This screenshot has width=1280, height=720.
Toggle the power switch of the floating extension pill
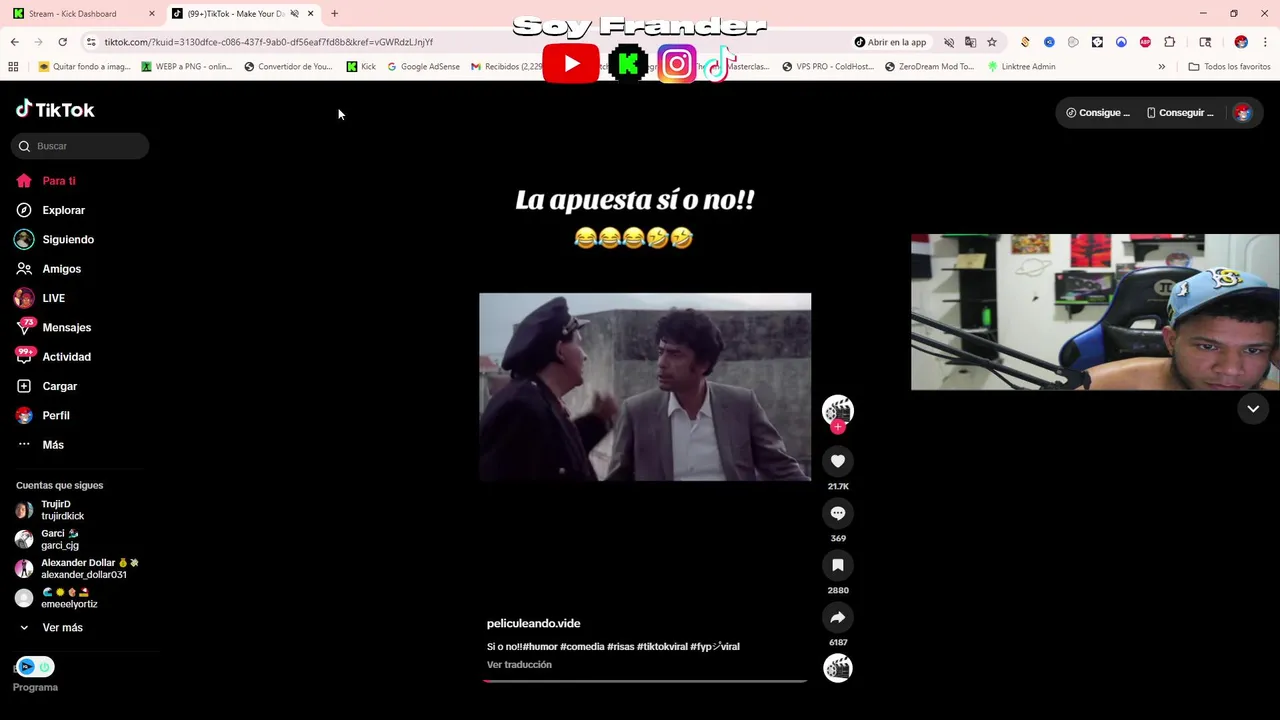44,667
